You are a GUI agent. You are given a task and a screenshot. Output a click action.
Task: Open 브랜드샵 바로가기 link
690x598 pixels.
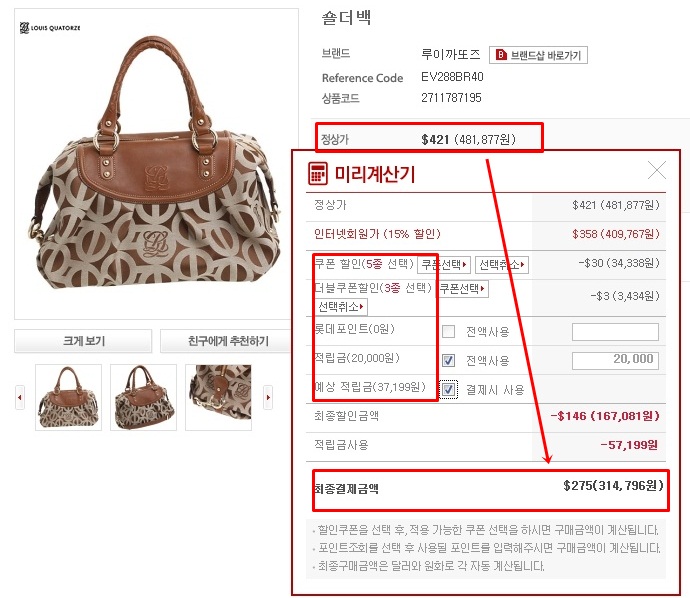538,55
